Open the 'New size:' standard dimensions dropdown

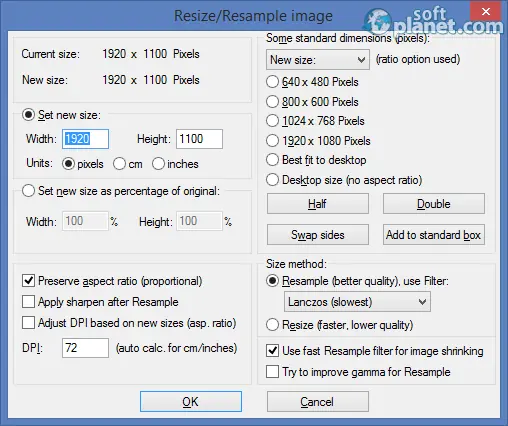pos(318,60)
